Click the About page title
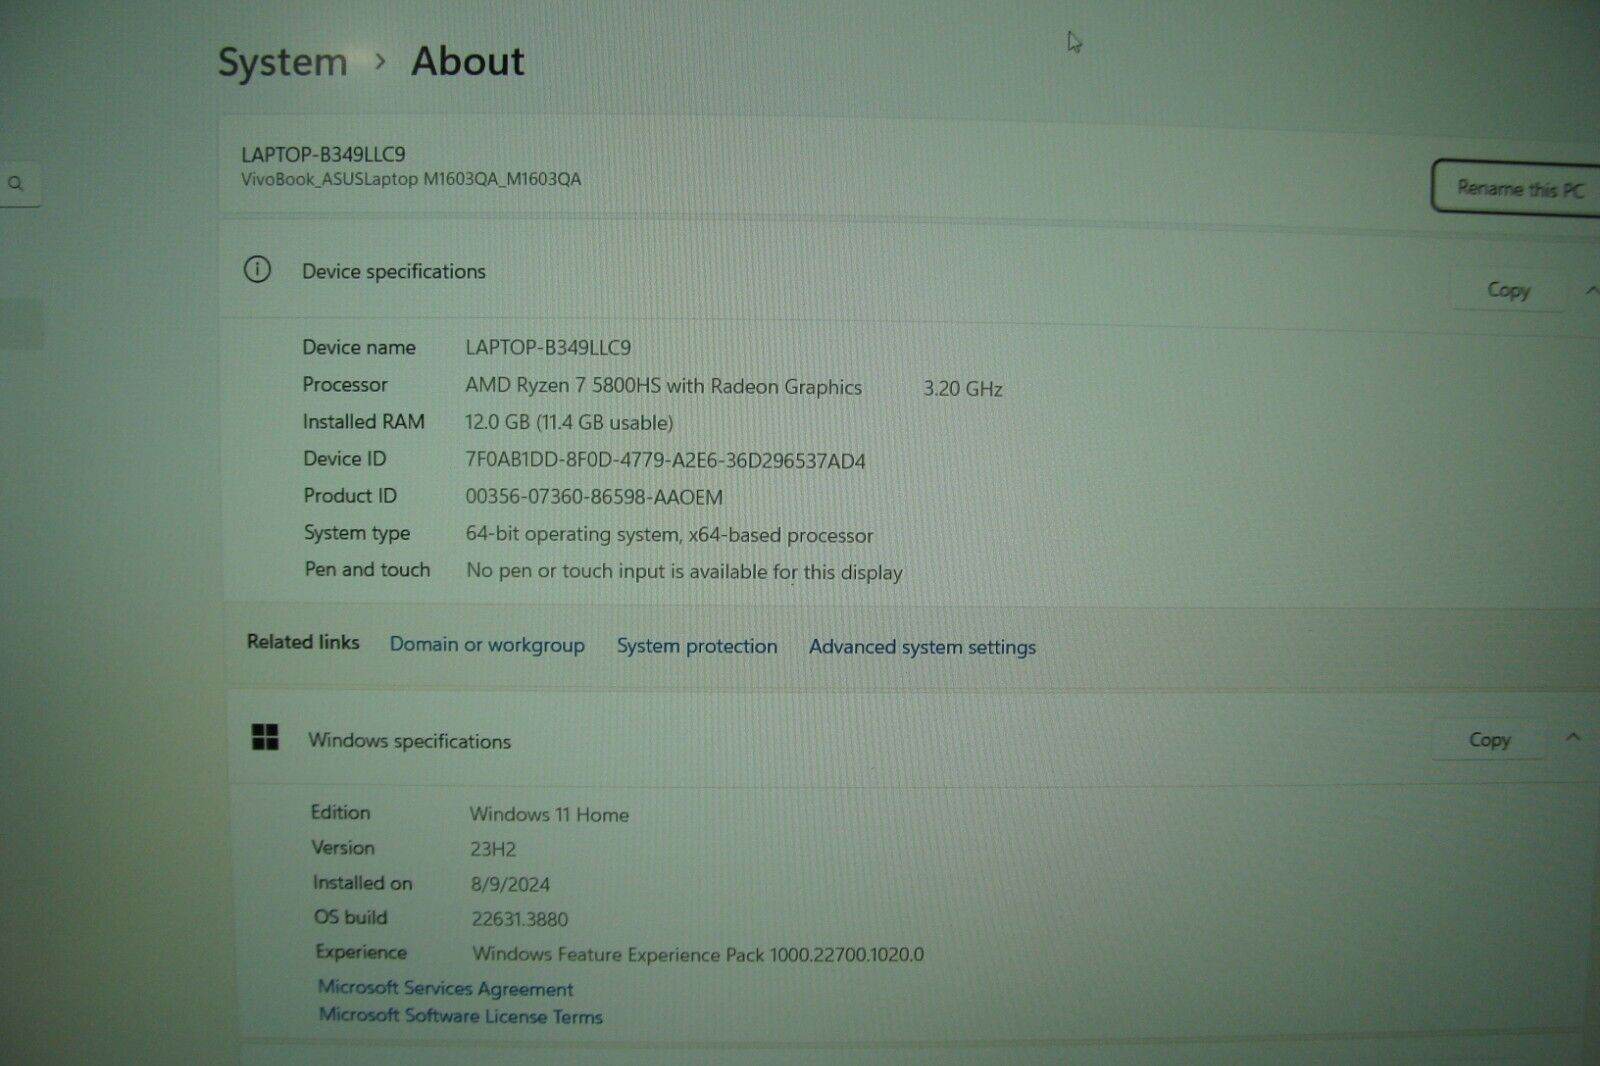This screenshot has width=1600, height=1066. (467, 61)
